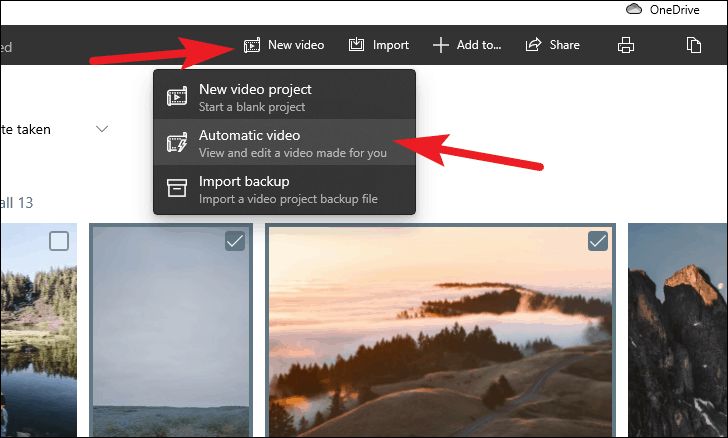Click the printer icon
The image size is (728, 438).
(x=625, y=45)
